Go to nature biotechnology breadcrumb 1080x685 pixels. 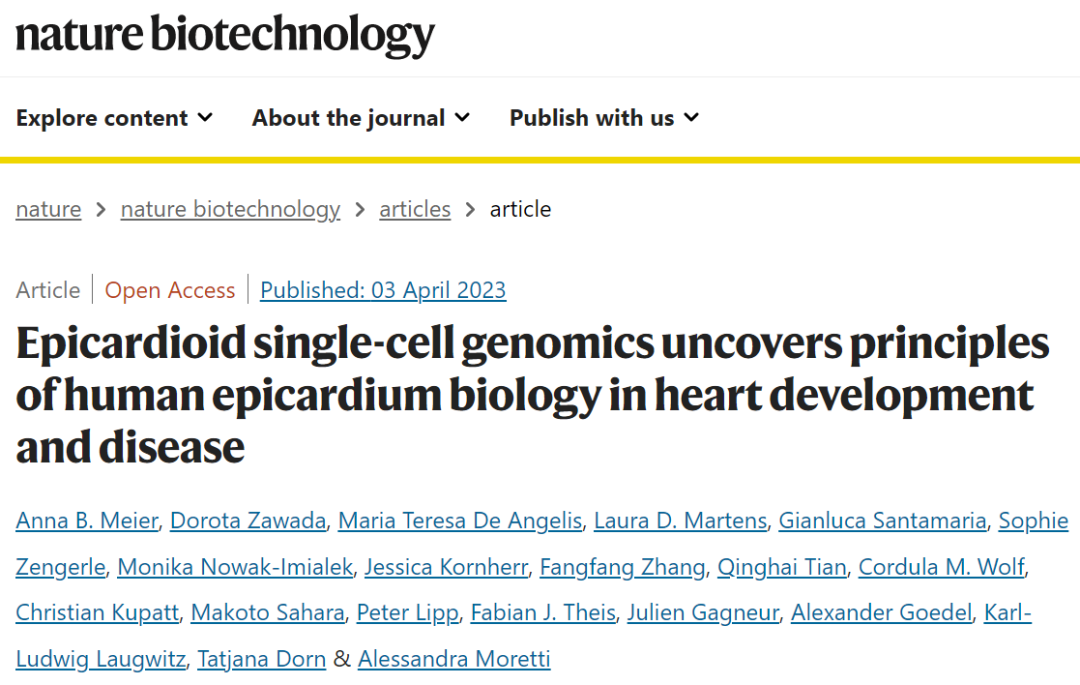[230, 209]
